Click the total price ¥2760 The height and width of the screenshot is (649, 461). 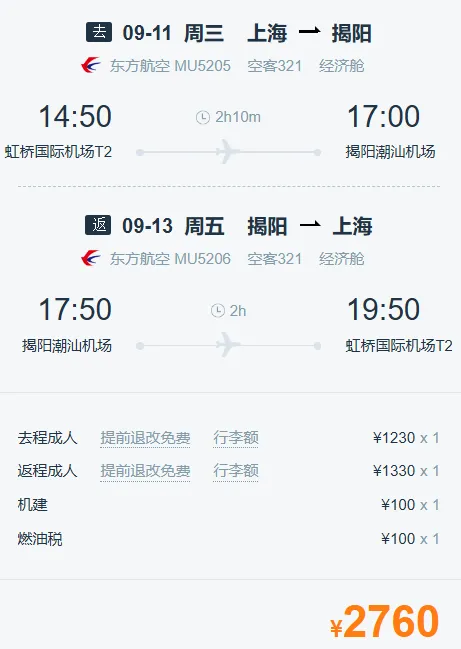384,621
